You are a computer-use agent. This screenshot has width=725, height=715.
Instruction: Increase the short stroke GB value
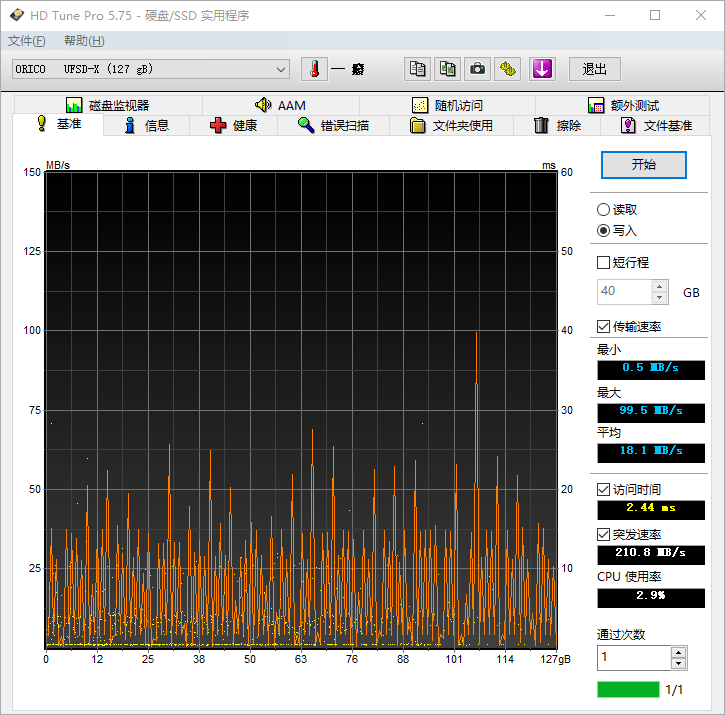660,286
